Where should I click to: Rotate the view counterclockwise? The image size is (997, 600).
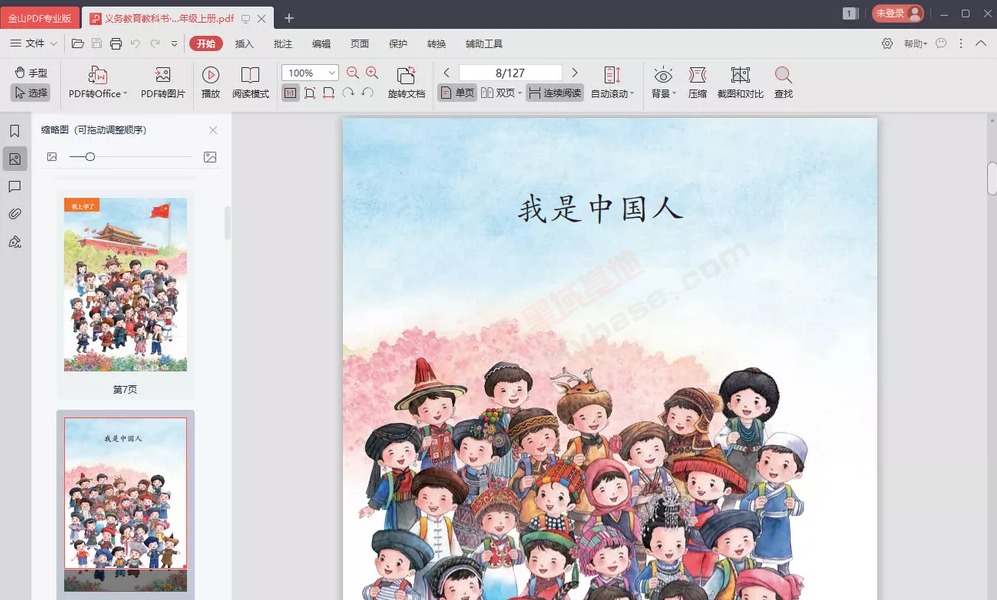click(x=368, y=93)
